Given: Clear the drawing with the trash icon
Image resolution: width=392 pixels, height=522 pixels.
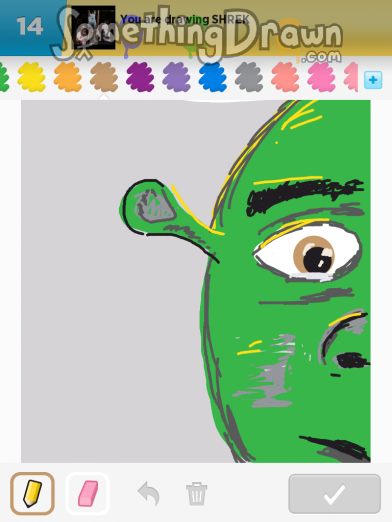Looking at the screenshot, I should coord(196,494).
